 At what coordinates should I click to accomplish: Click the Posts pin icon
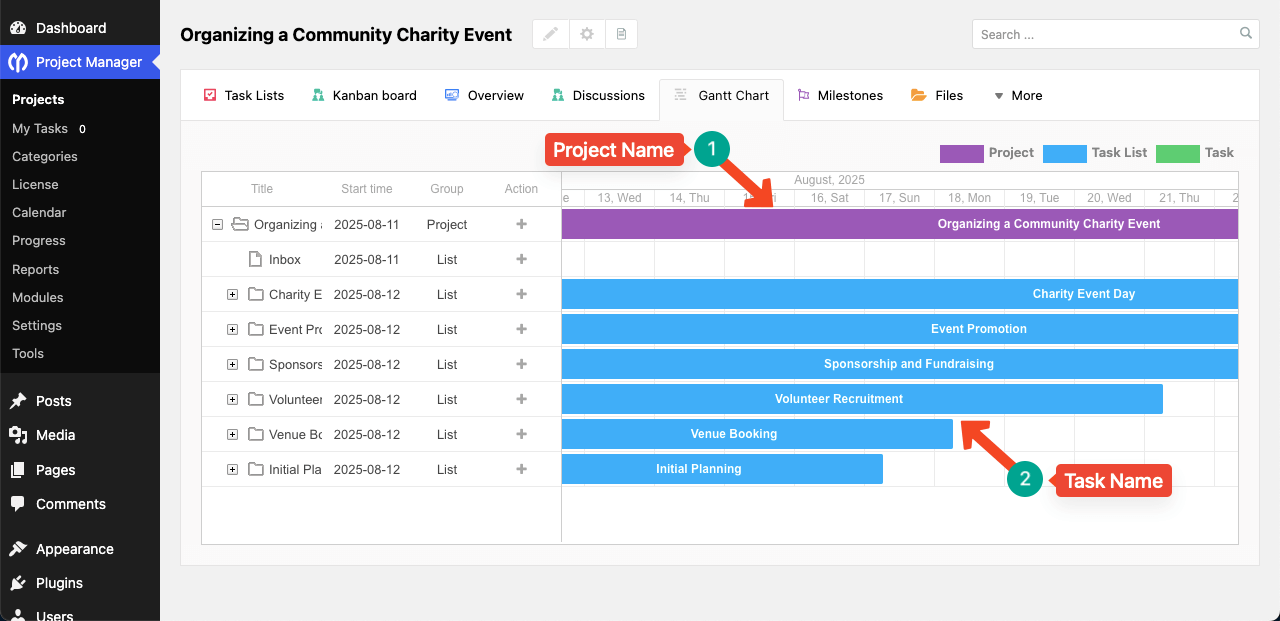18,401
